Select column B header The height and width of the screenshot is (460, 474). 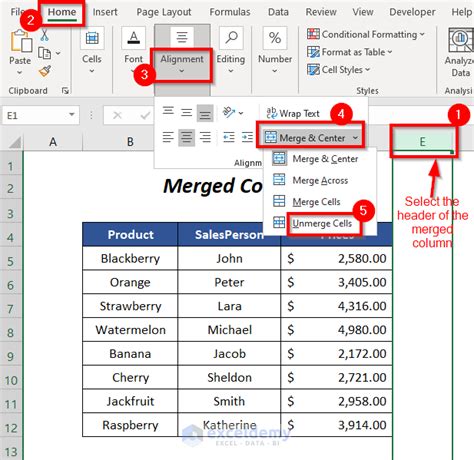[x=130, y=142]
